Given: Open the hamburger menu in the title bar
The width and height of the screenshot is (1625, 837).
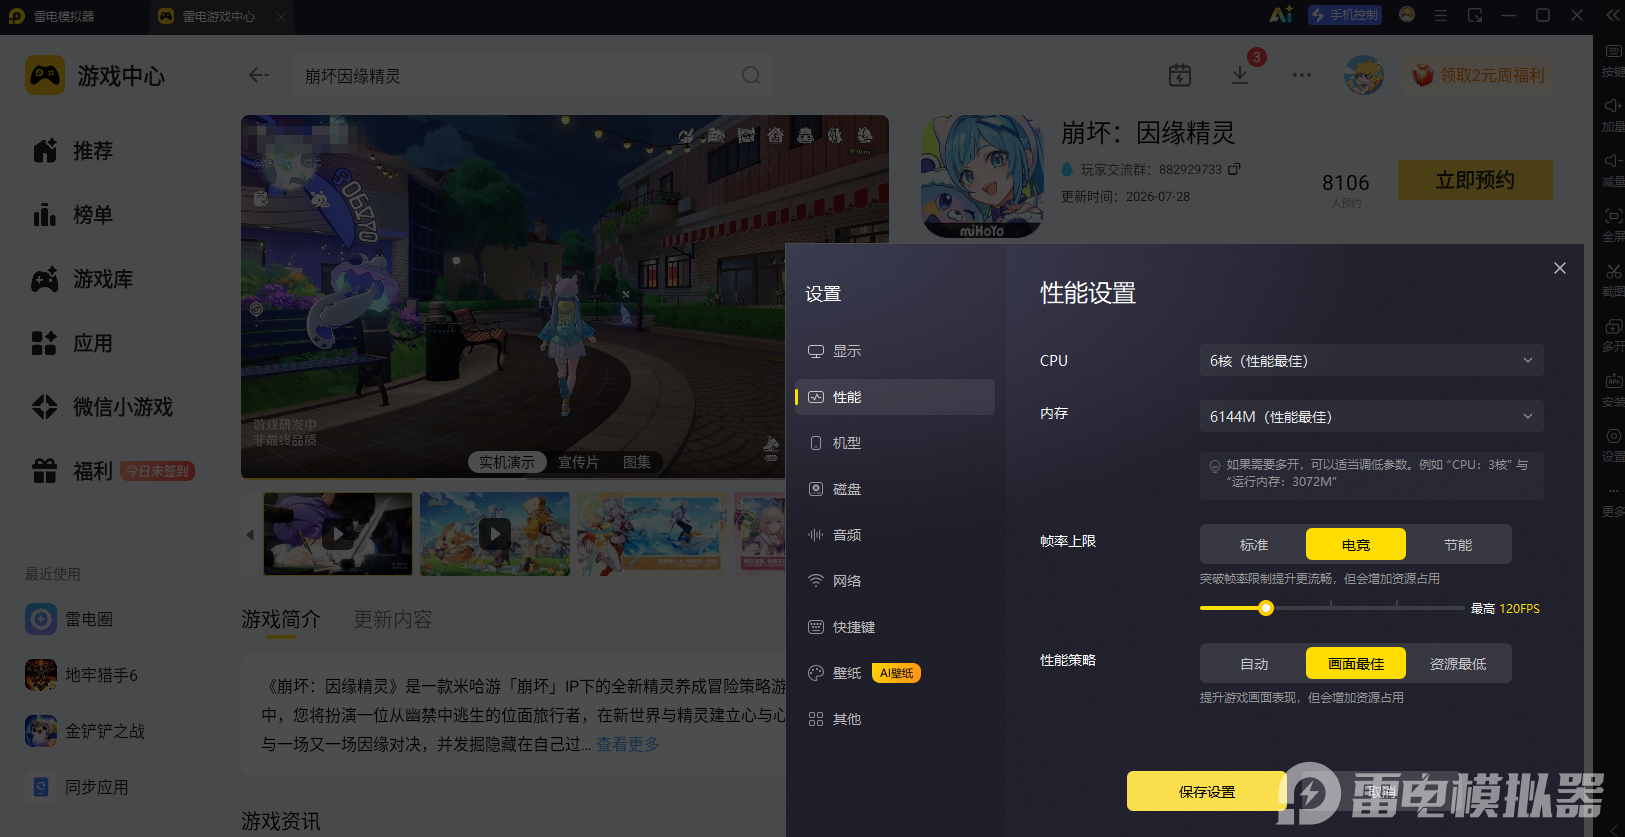Looking at the screenshot, I should (x=1441, y=15).
